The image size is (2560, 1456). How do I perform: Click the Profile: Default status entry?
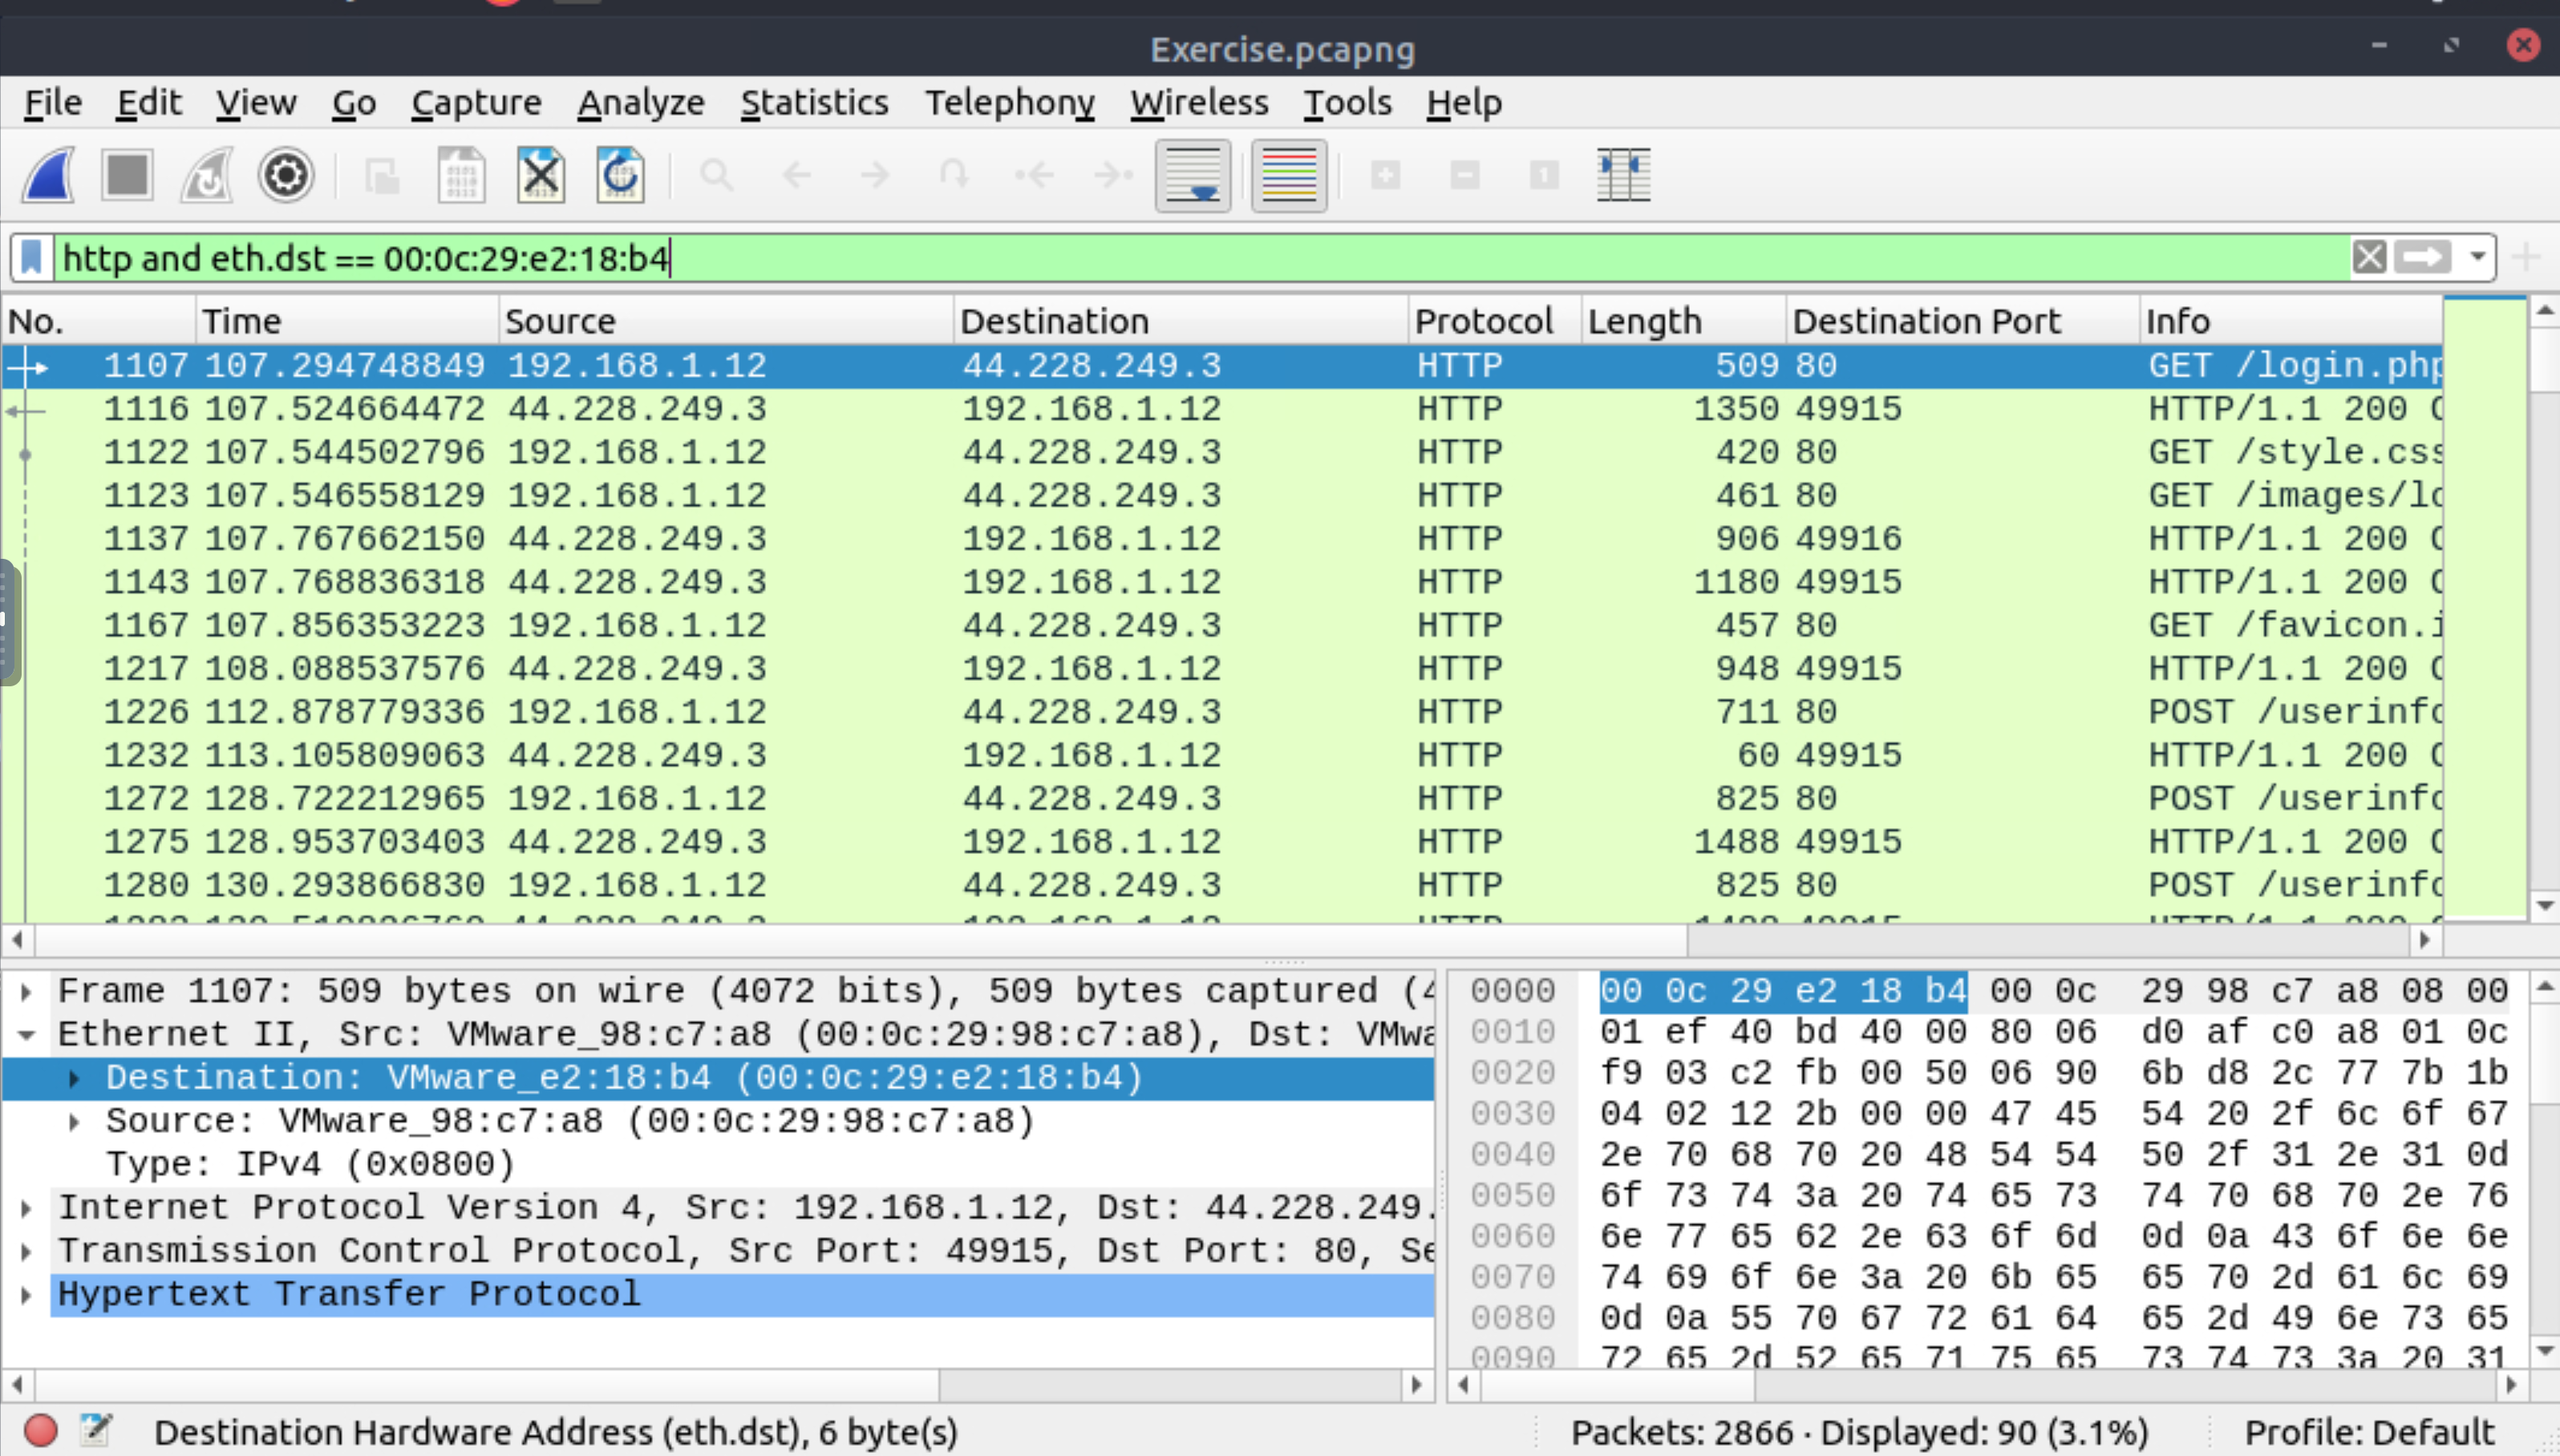2370,1432
